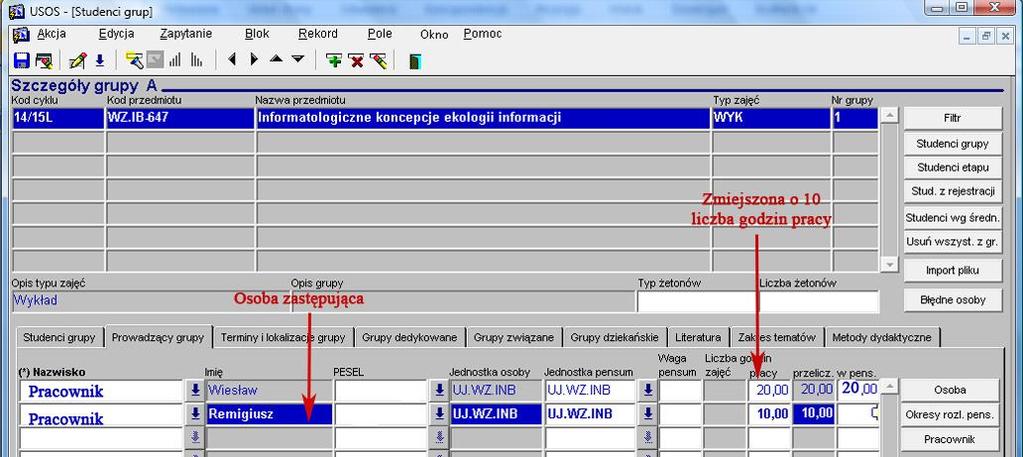This screenshot has width=1023, height=457.
Task: Click the Stud. z rejestracji button
Action: pos(952,192)
